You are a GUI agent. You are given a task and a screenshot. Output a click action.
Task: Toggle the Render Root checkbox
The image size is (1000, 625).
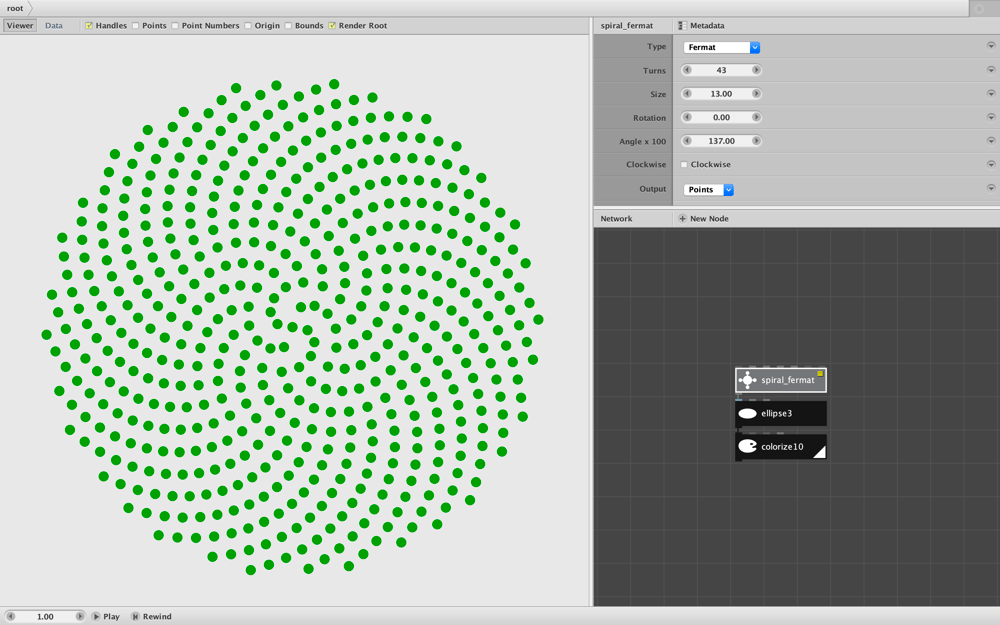pyautogui.click(x=332, y=26)
